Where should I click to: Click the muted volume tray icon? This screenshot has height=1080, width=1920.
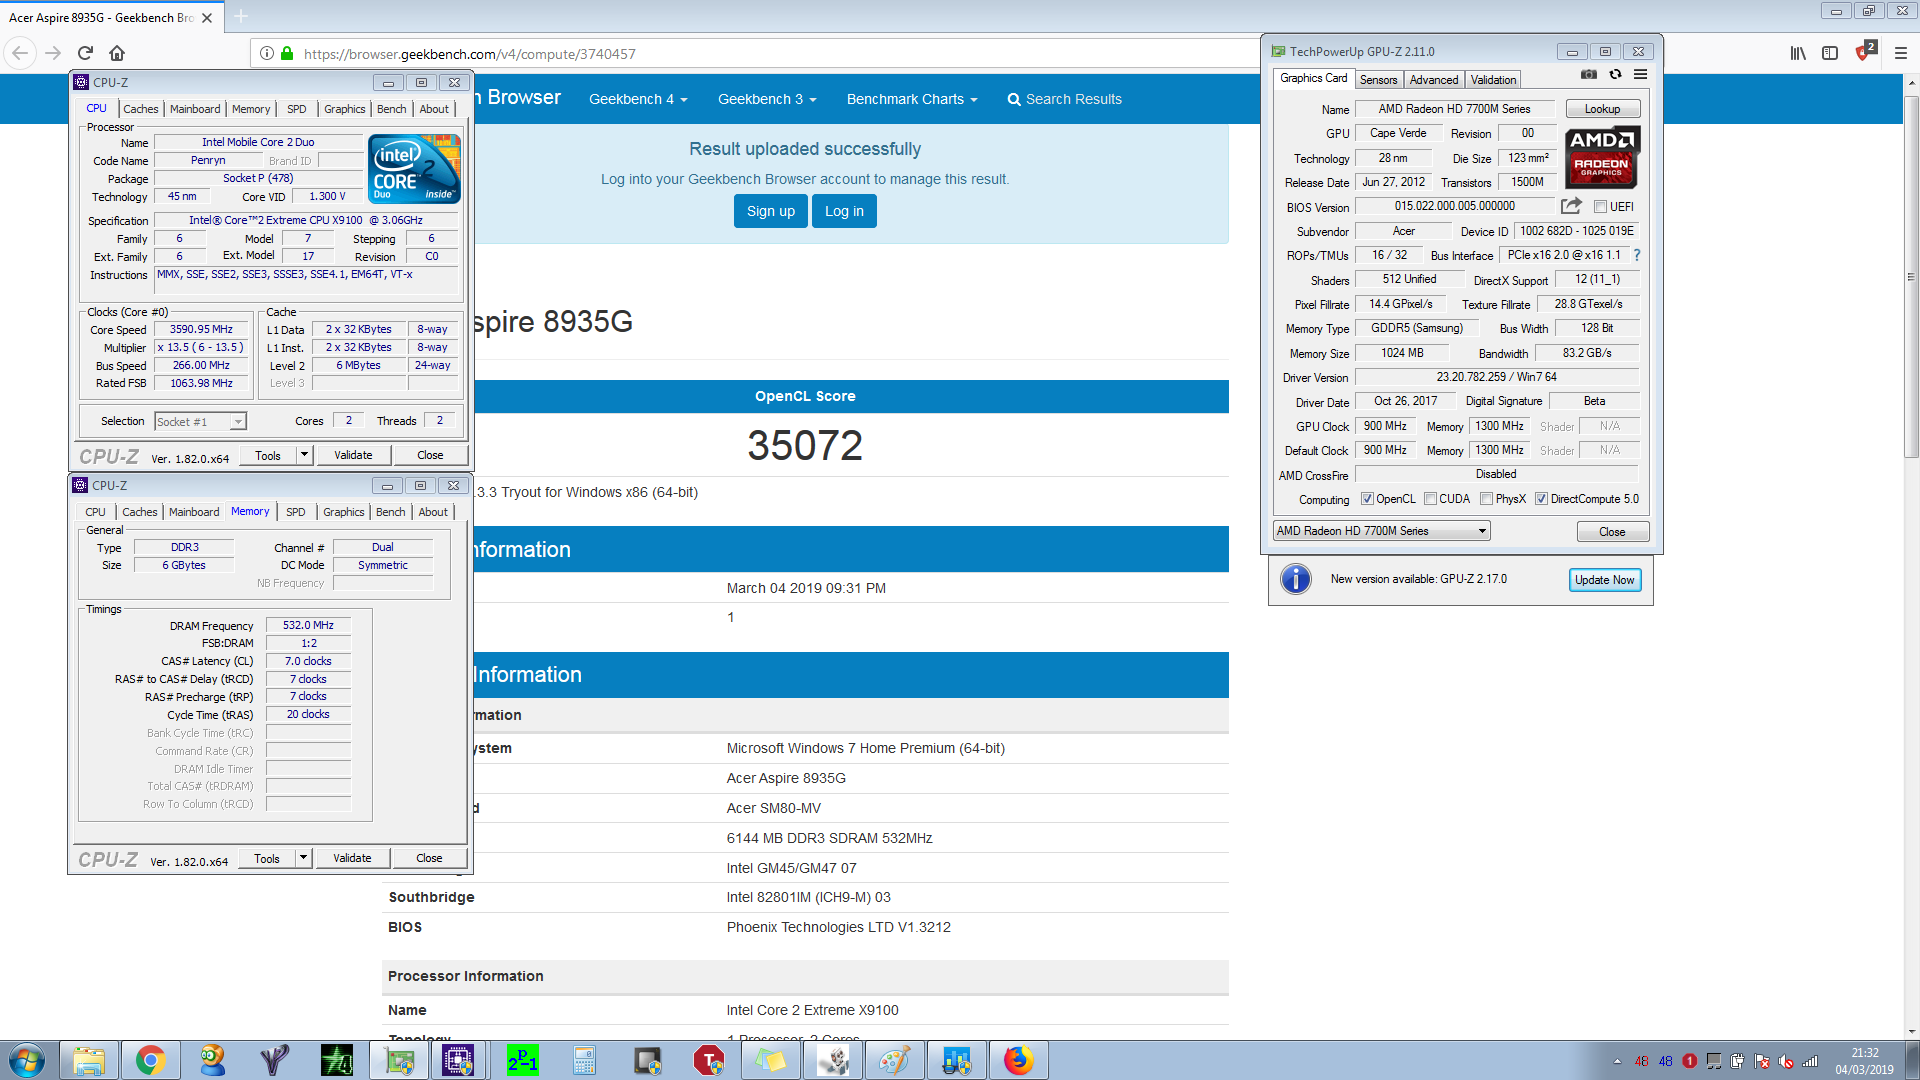pyautogui.click(x=1786, y=1061)
